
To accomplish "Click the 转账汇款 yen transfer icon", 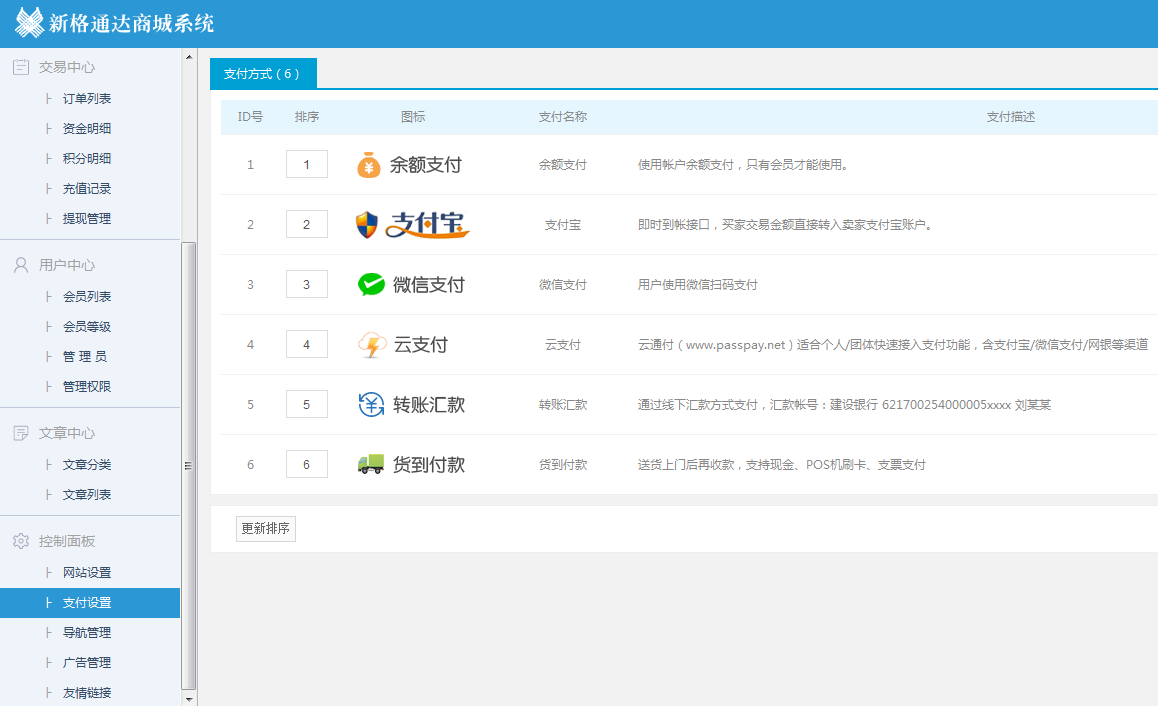I will pos(371,405).
